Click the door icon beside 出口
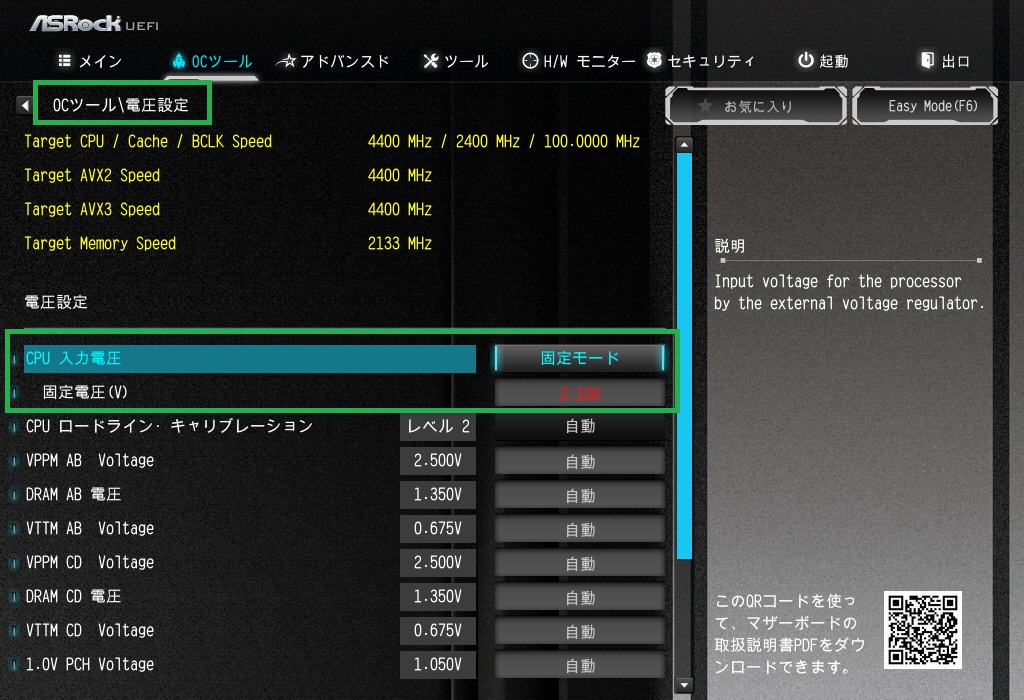Screen dimensions: 1024x700 [927, 60]
